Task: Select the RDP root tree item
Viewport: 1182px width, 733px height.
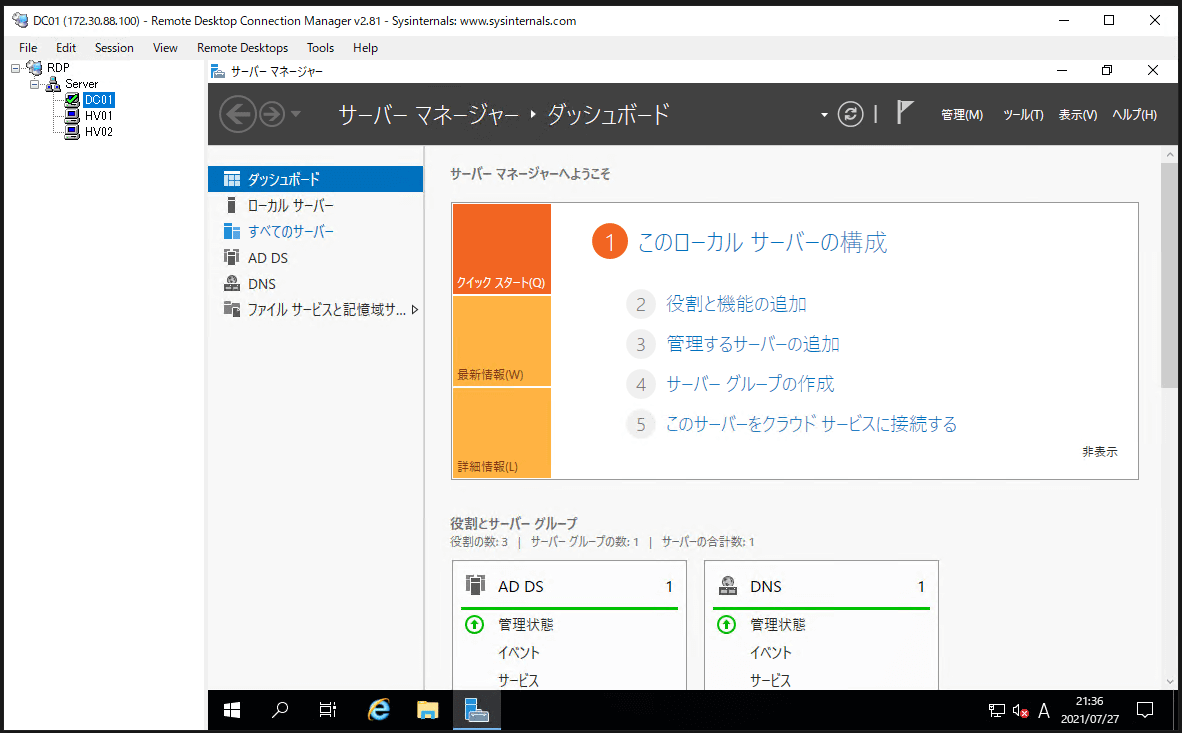Action: (58, 68)
